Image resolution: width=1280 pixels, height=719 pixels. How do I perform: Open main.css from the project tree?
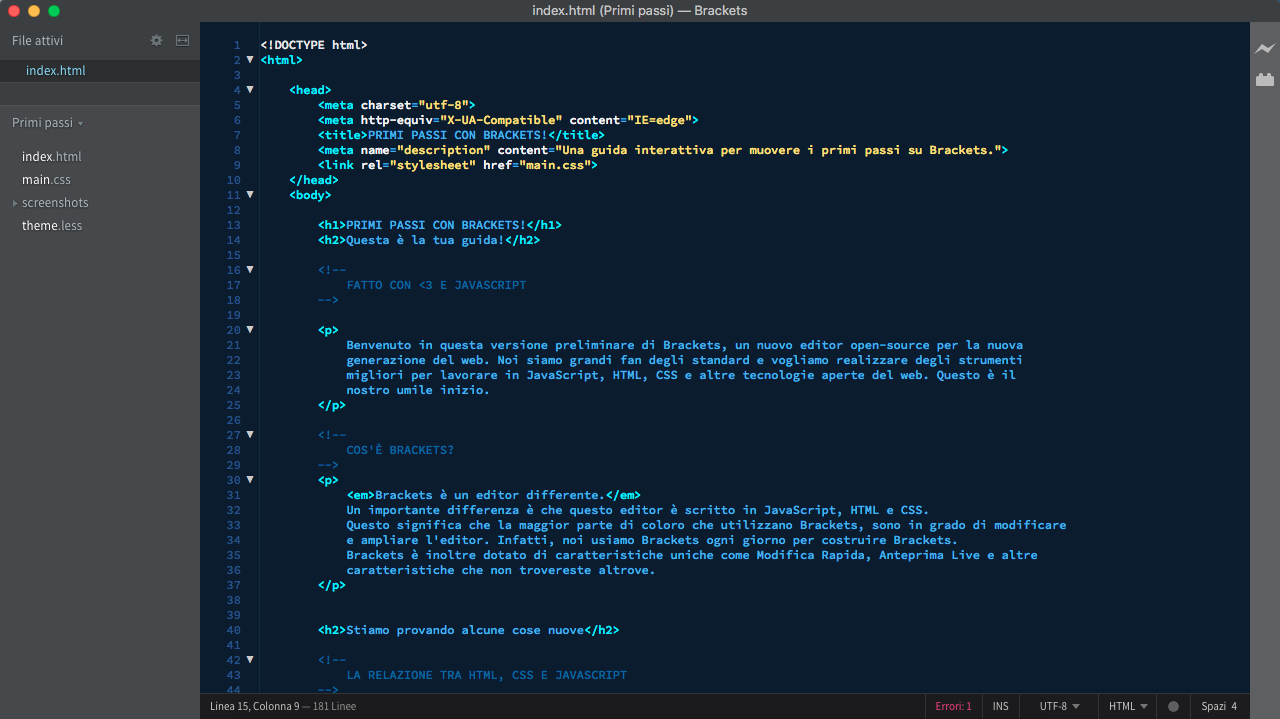(46, 180)
